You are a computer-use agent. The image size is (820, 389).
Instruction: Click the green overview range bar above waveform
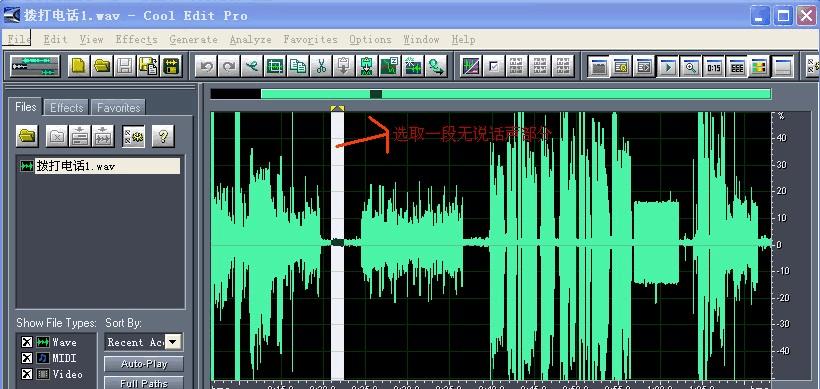tap(516, 94)
